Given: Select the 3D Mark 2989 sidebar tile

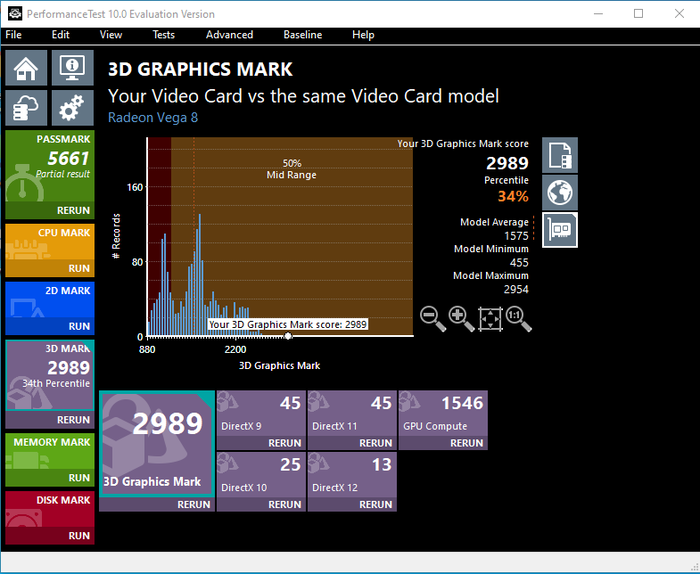Looking at the screenshot, I should (50, 375).
